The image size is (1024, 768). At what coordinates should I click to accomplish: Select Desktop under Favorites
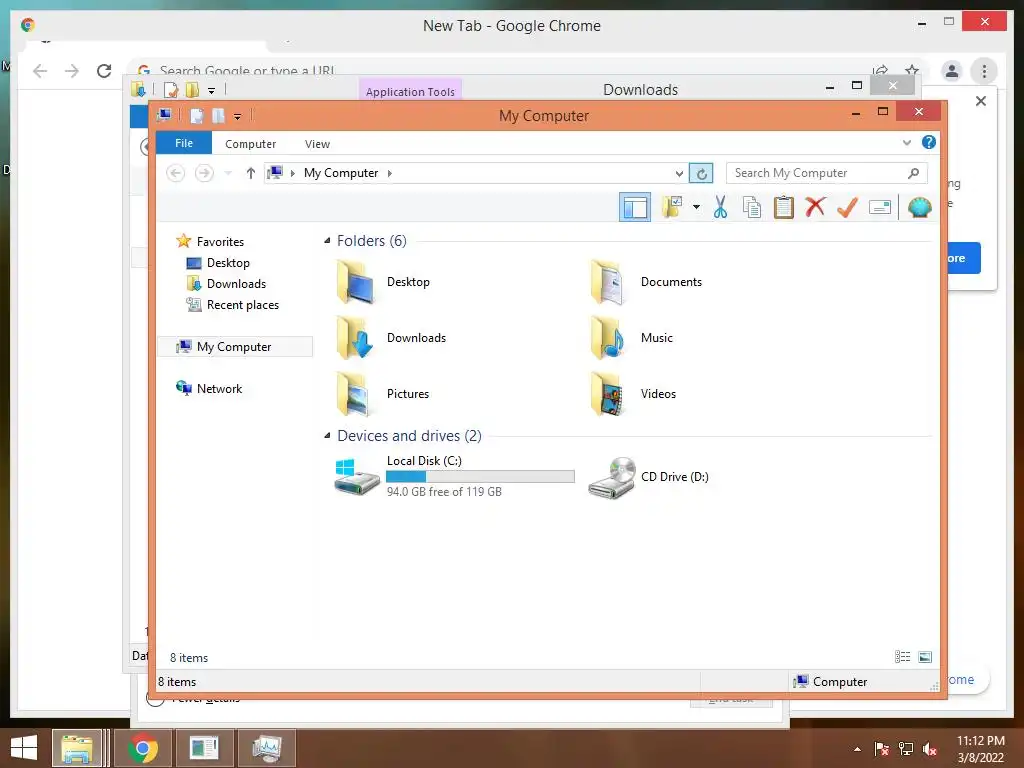(227, 263)
